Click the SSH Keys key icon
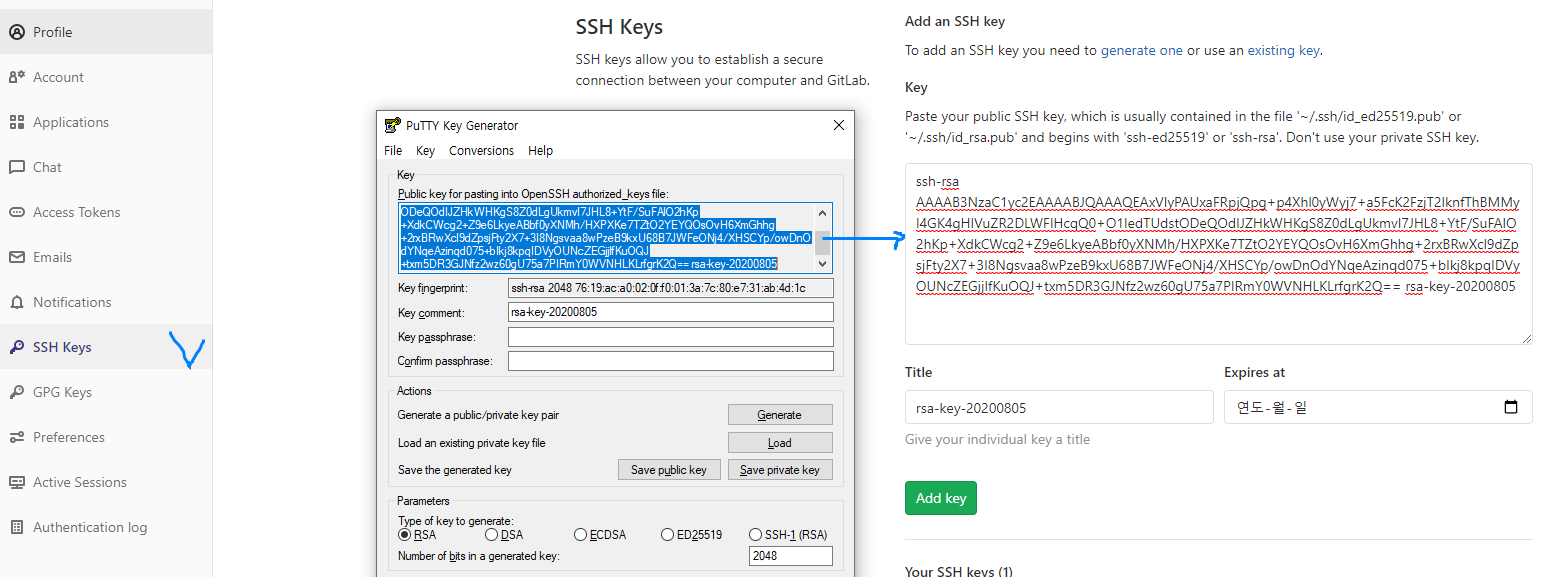This screenshot has width=1560, height=577. (17, 347)
